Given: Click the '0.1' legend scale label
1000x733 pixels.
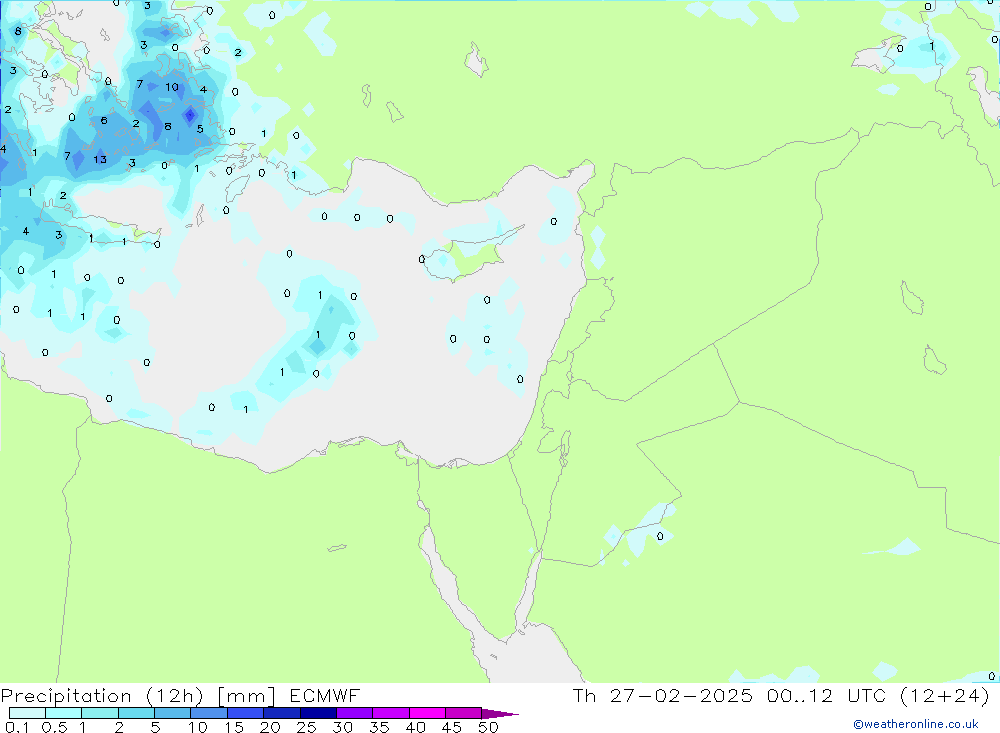Looking at the screenshot, I should [16, 727].
